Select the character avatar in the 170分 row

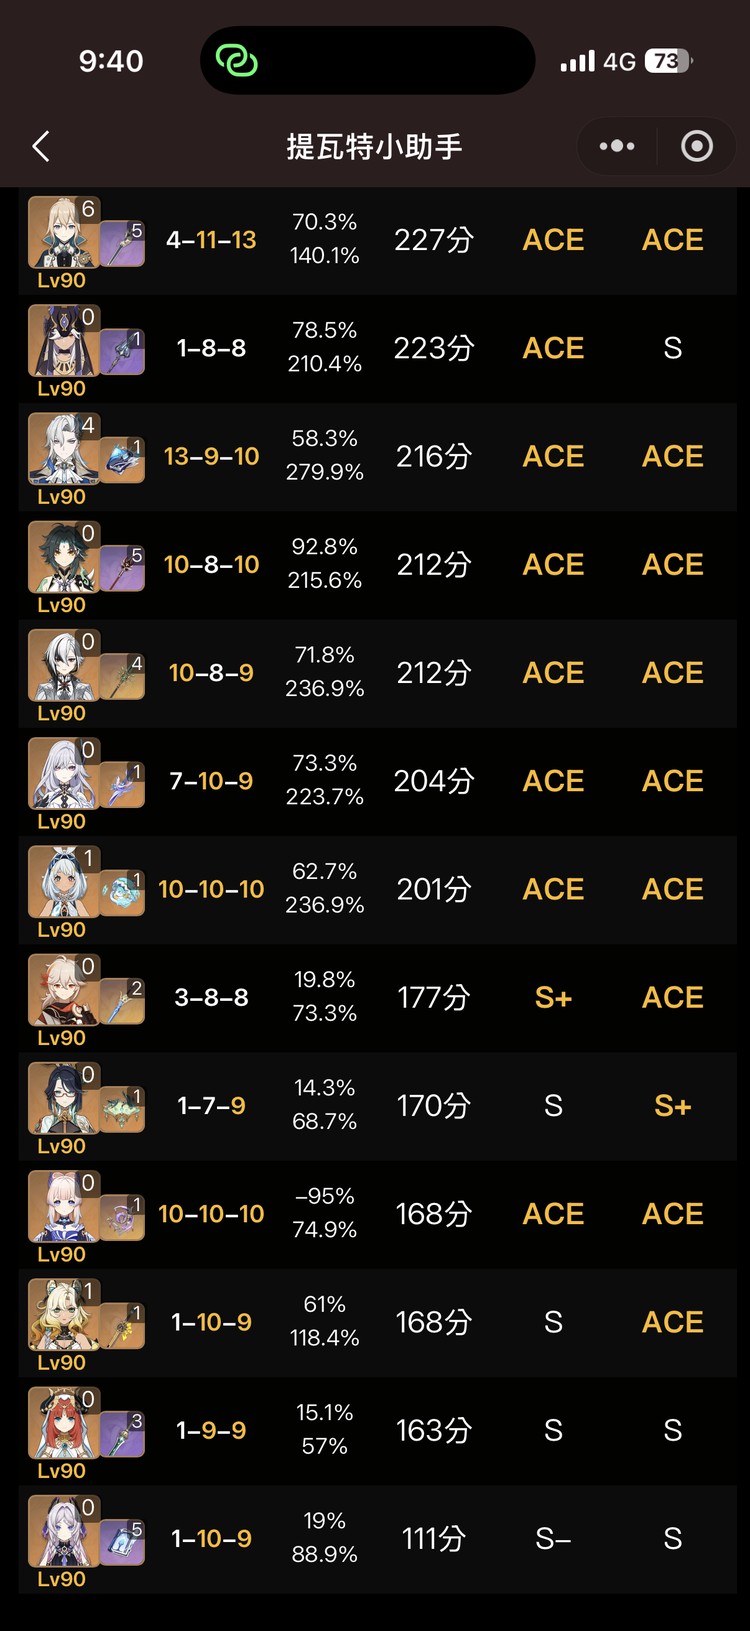click(62, 1101)
